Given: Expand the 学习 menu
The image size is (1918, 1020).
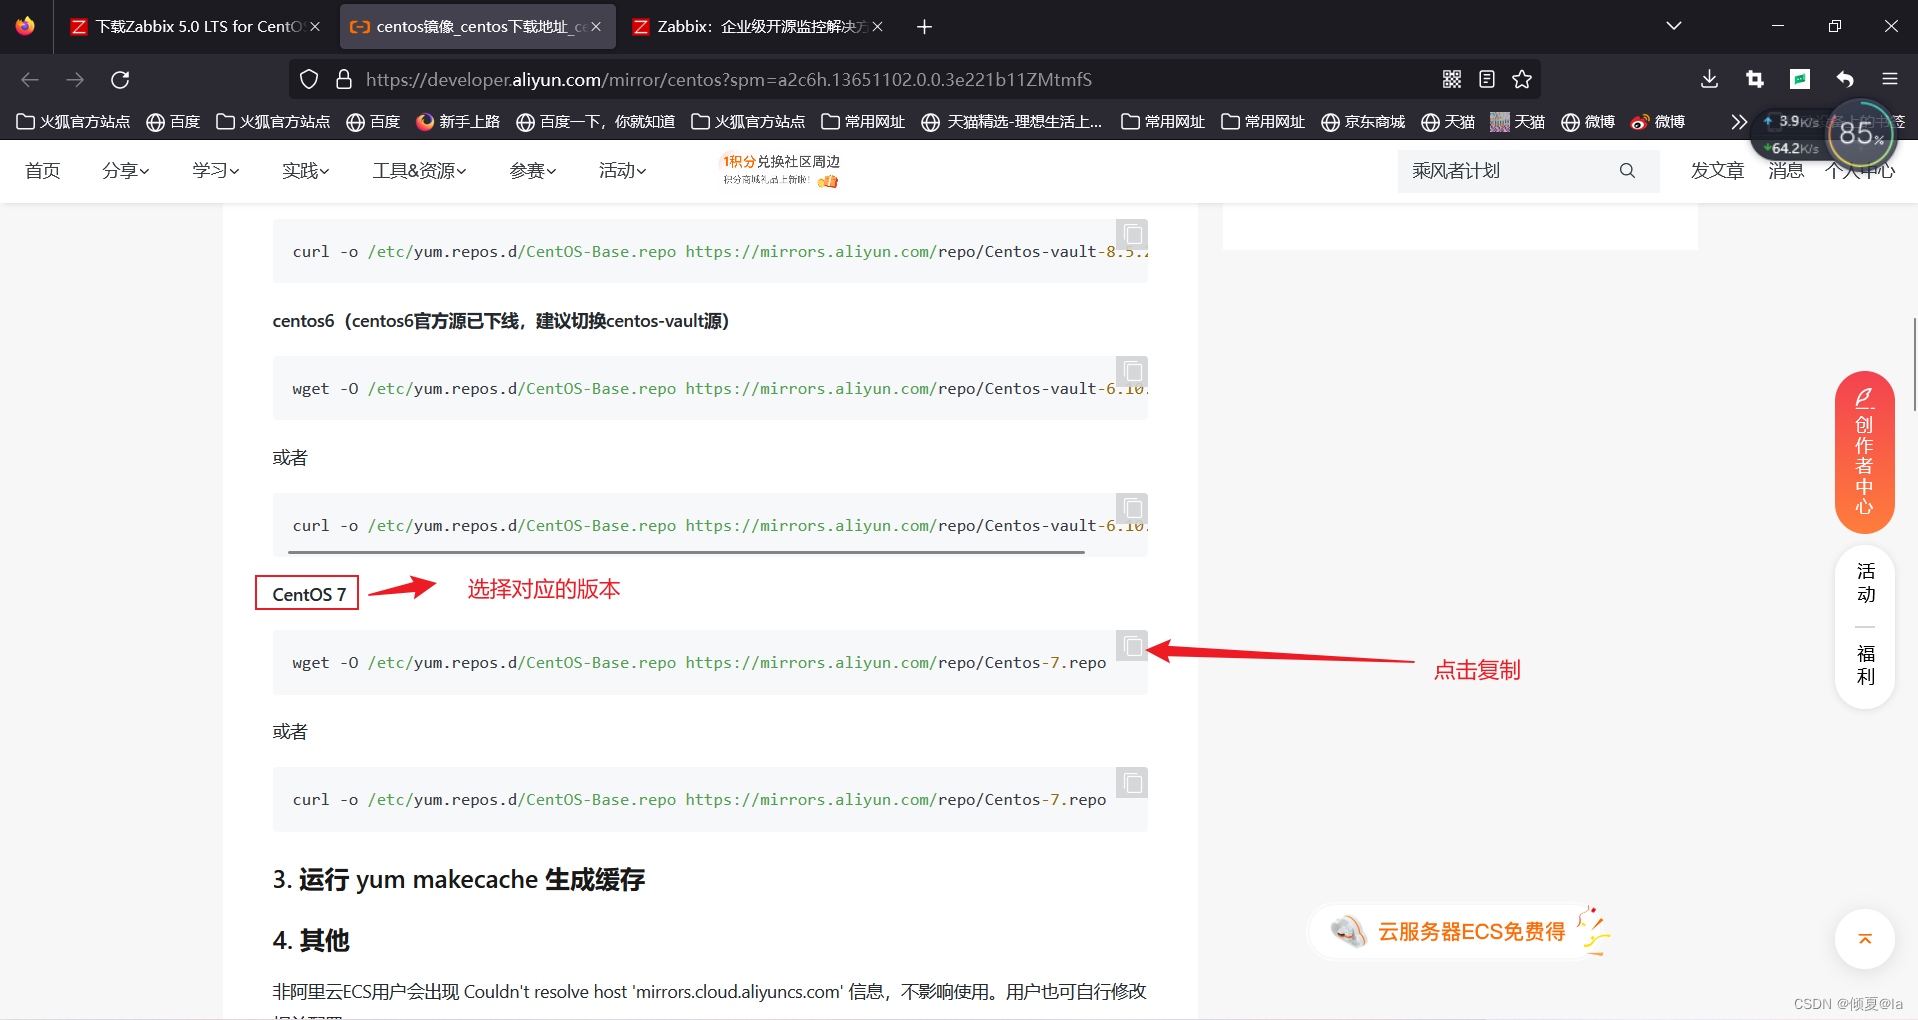Looking at the screenshot, I should [x=216, y=171].
